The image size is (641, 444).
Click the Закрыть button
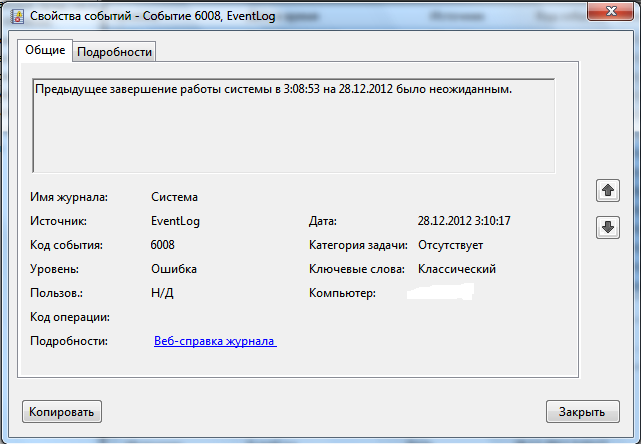(583, 412)
